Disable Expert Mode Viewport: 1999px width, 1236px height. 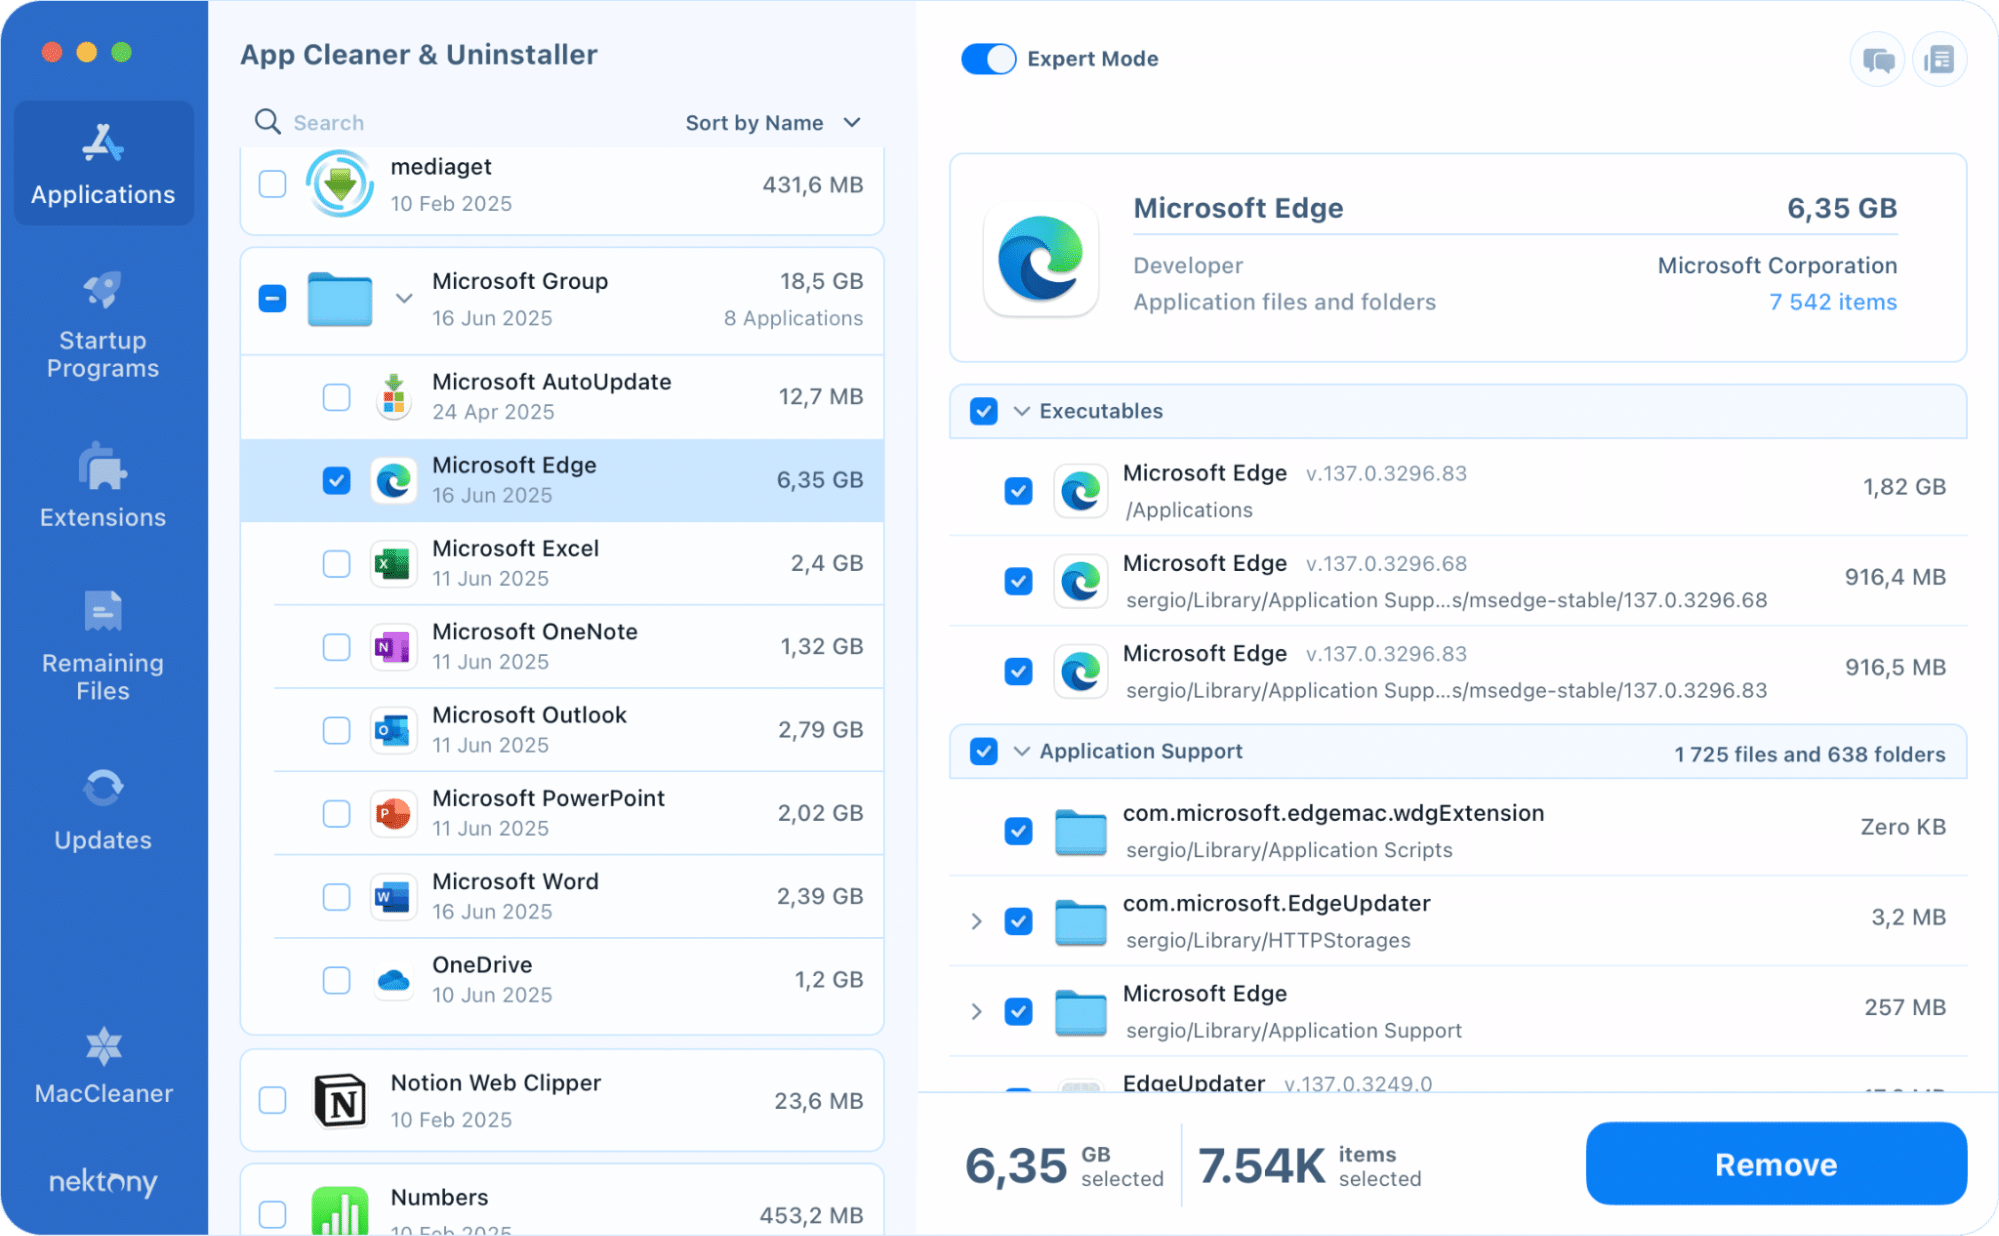988,59
